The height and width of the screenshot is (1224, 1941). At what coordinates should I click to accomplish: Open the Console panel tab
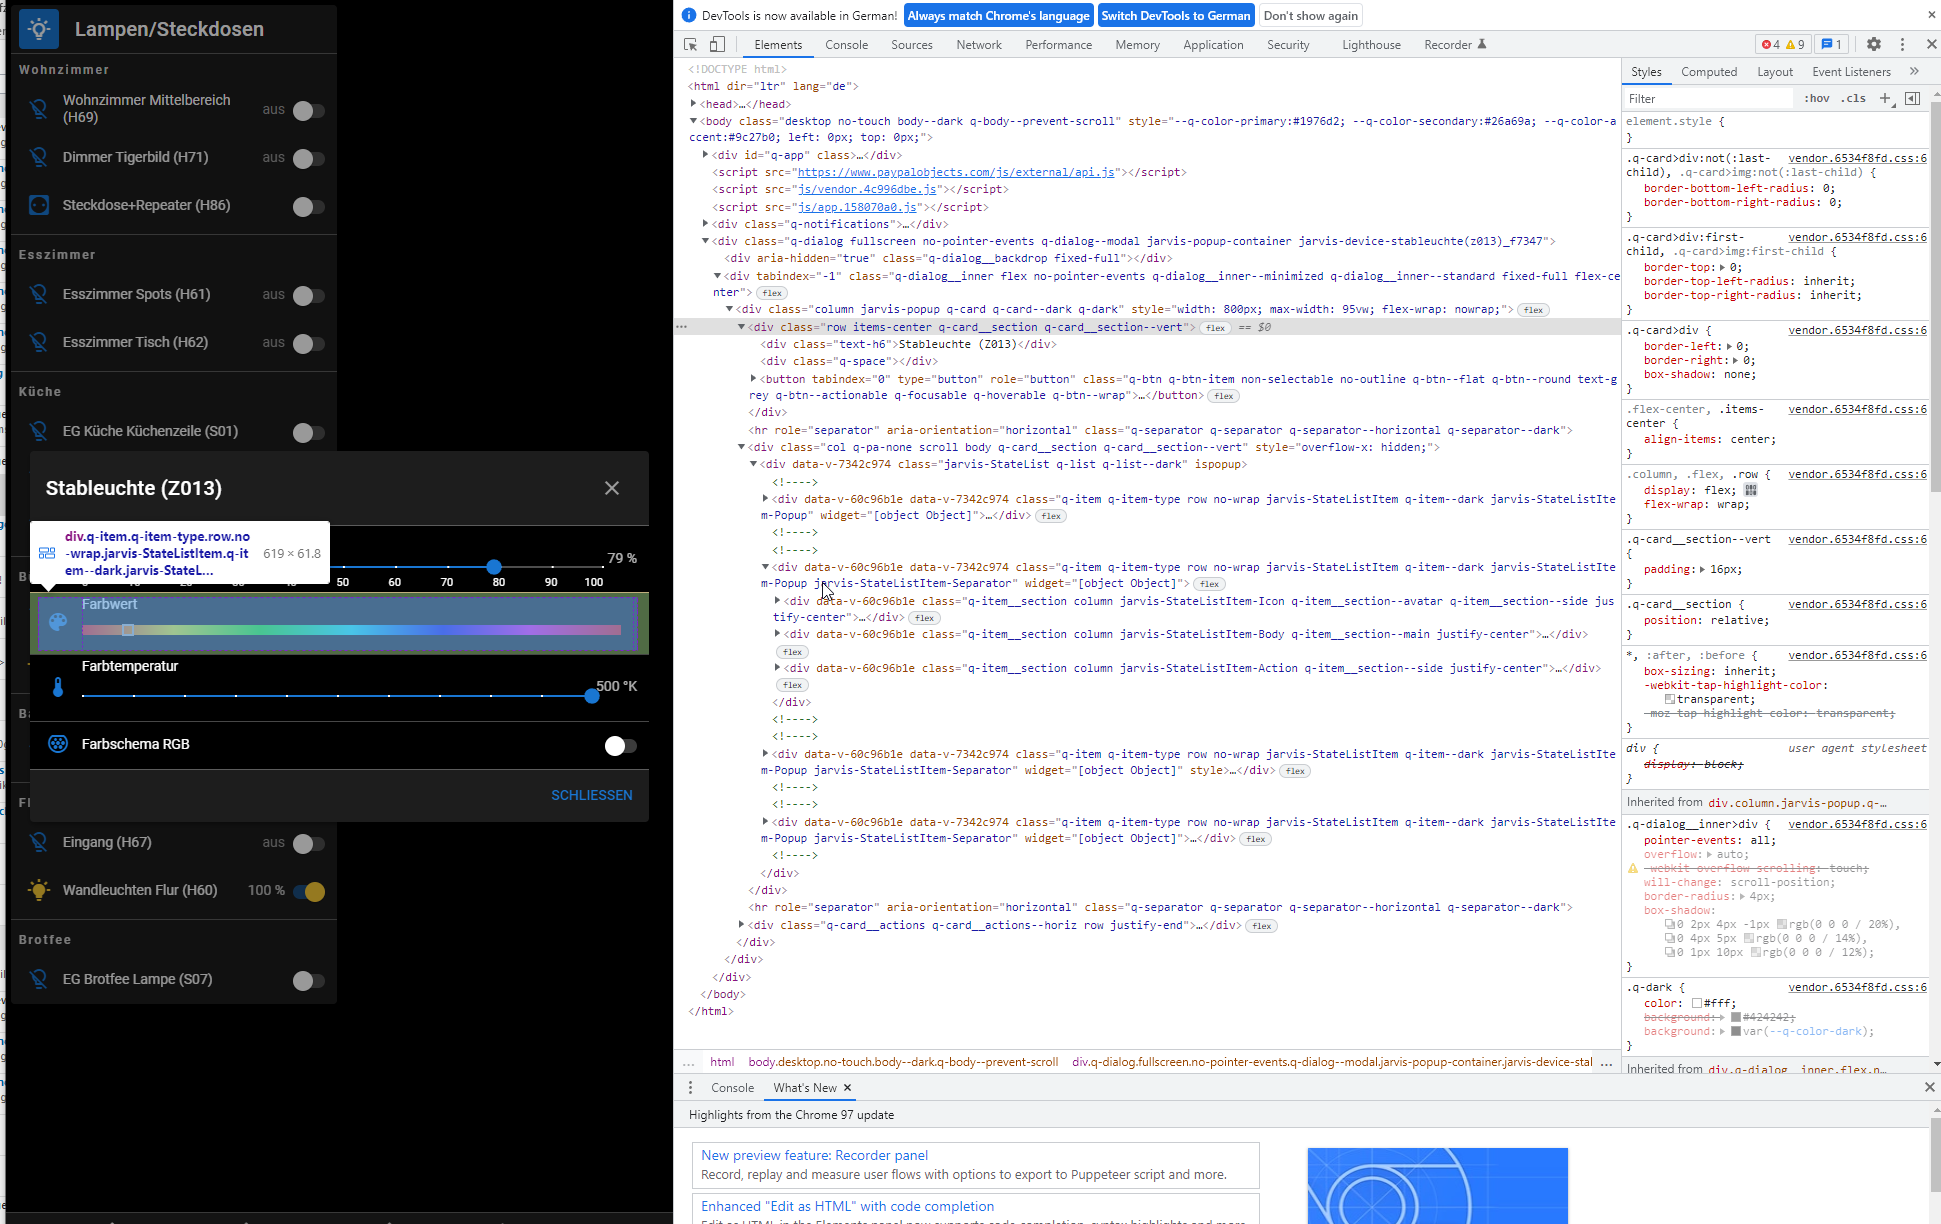tap(846, 45)
